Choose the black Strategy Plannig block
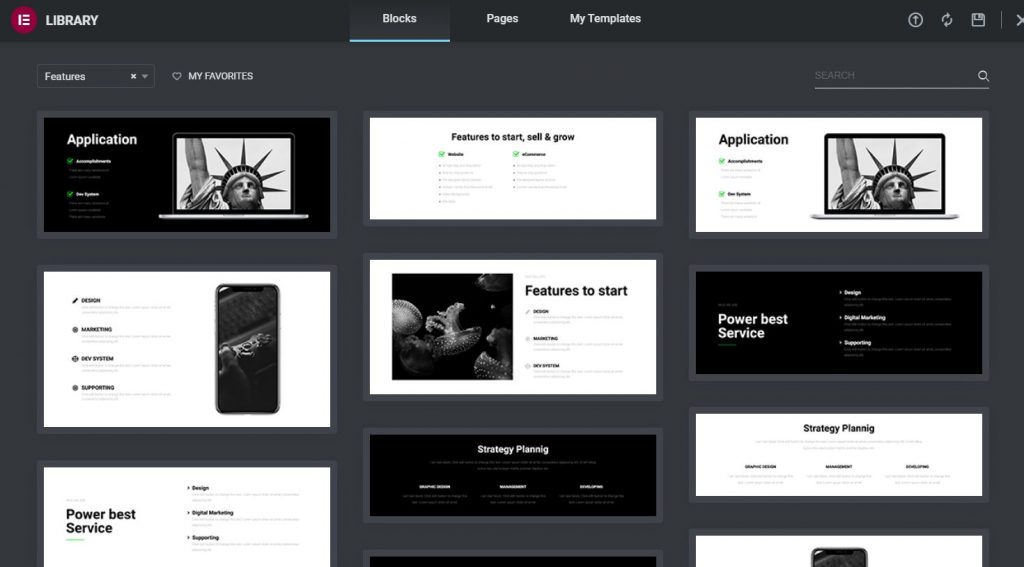This screenshot has width=1024, height=567. click(x=513, y=476)
